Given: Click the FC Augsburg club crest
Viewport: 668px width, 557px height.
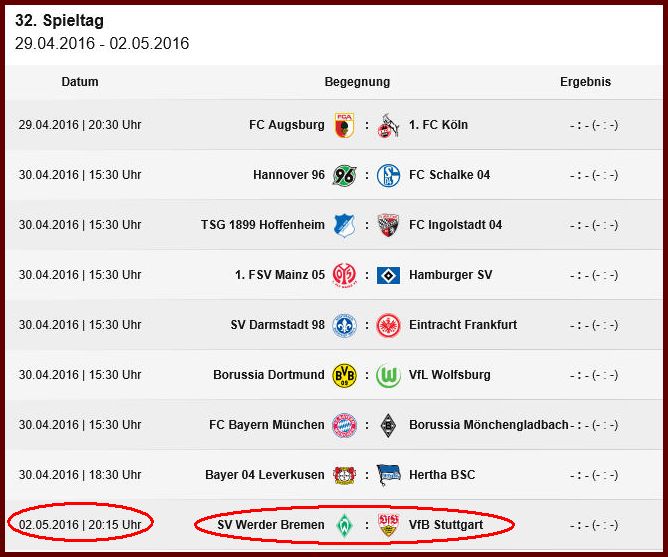Looking at the screenshot, I should click(344, 125).
